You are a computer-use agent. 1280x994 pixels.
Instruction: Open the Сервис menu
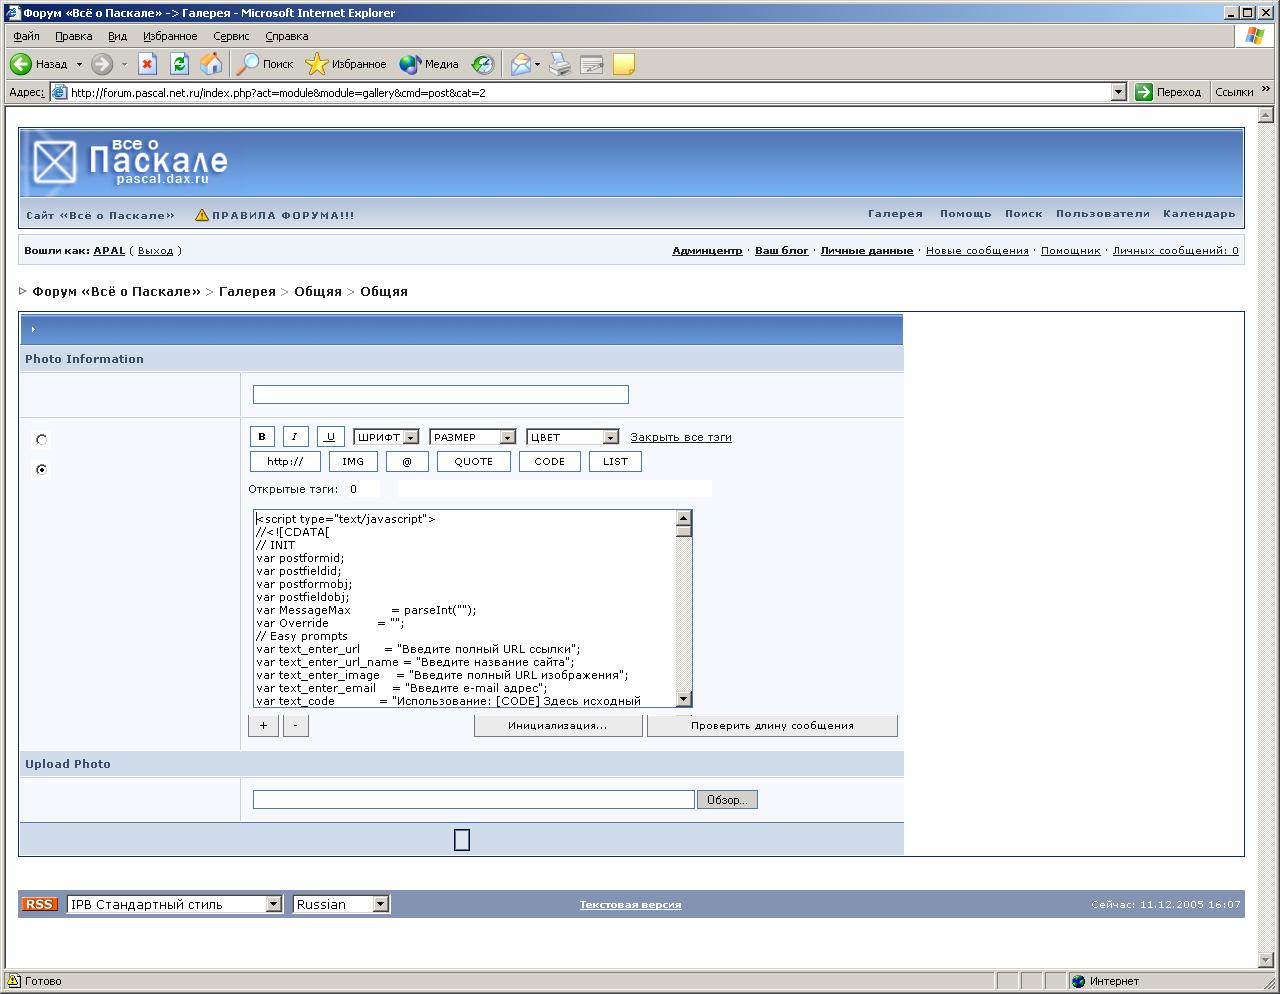(231, 36)
